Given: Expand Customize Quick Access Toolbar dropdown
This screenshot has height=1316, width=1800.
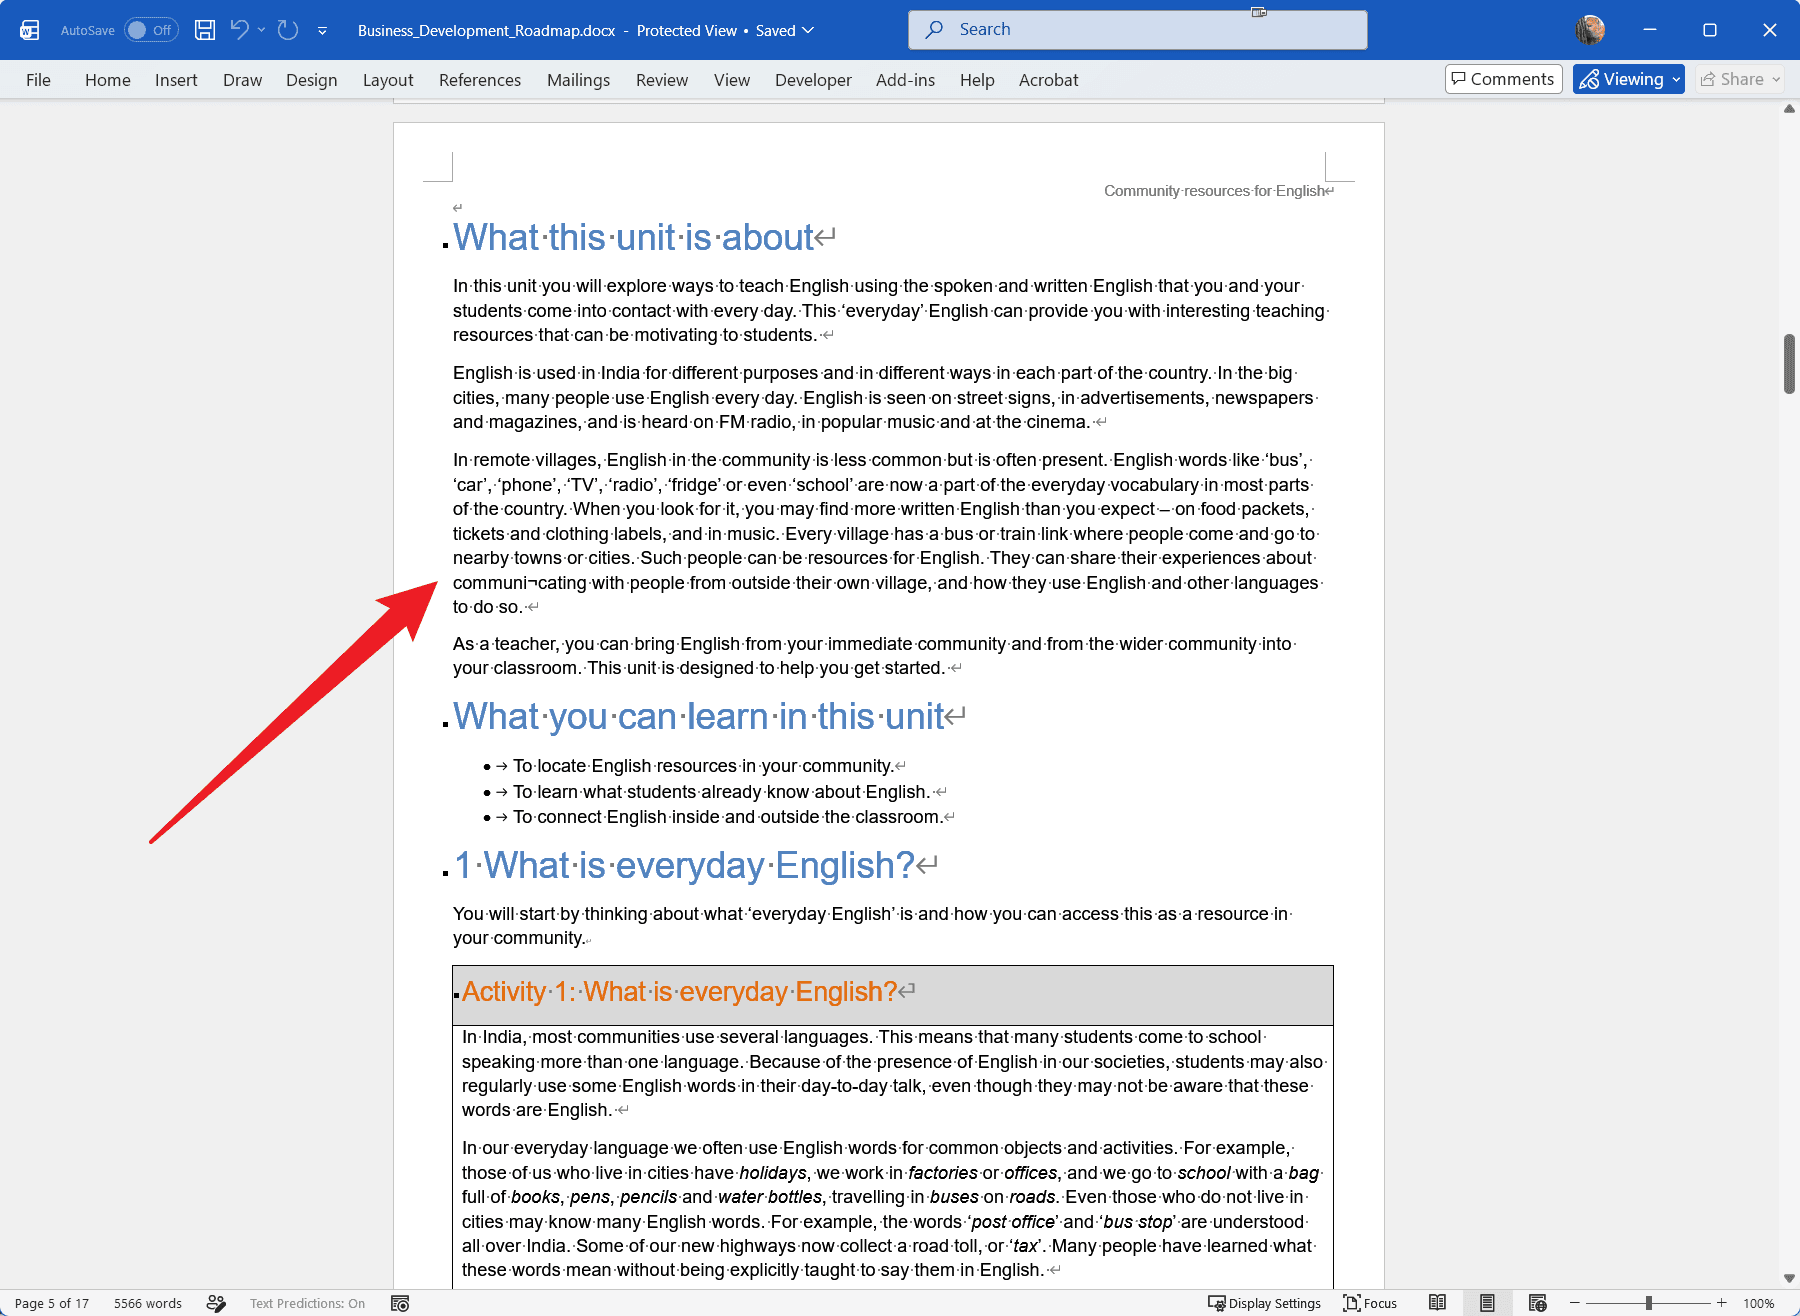Looking at the screenshot, I should [322, 31].
